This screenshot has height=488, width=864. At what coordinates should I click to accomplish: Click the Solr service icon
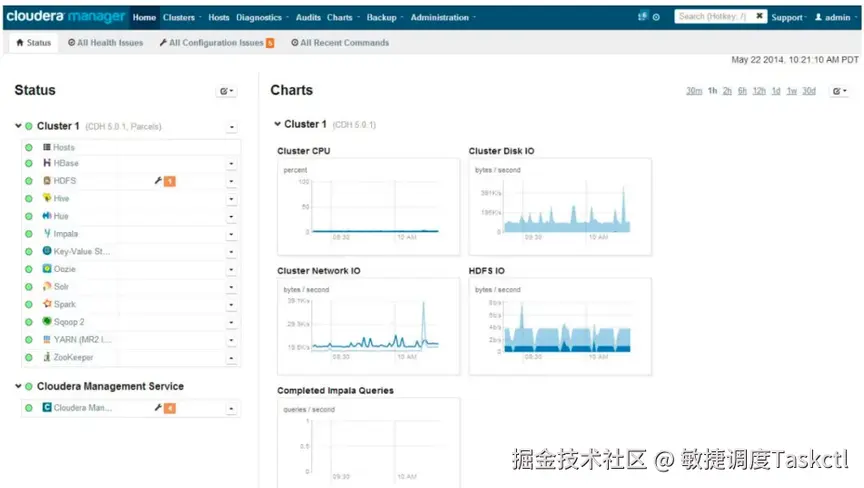coord(47,286)
